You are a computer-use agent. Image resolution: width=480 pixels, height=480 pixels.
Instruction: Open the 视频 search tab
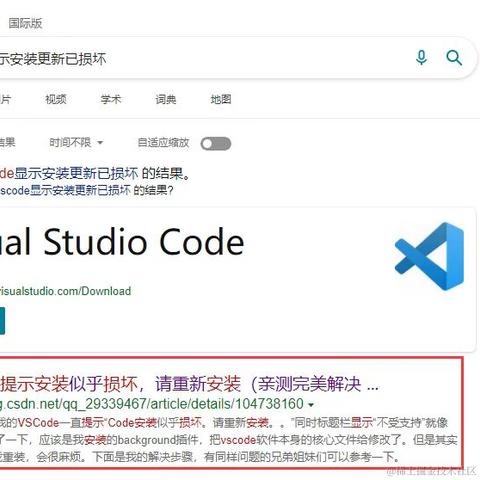pyautogui.click(x=56, y=99)
